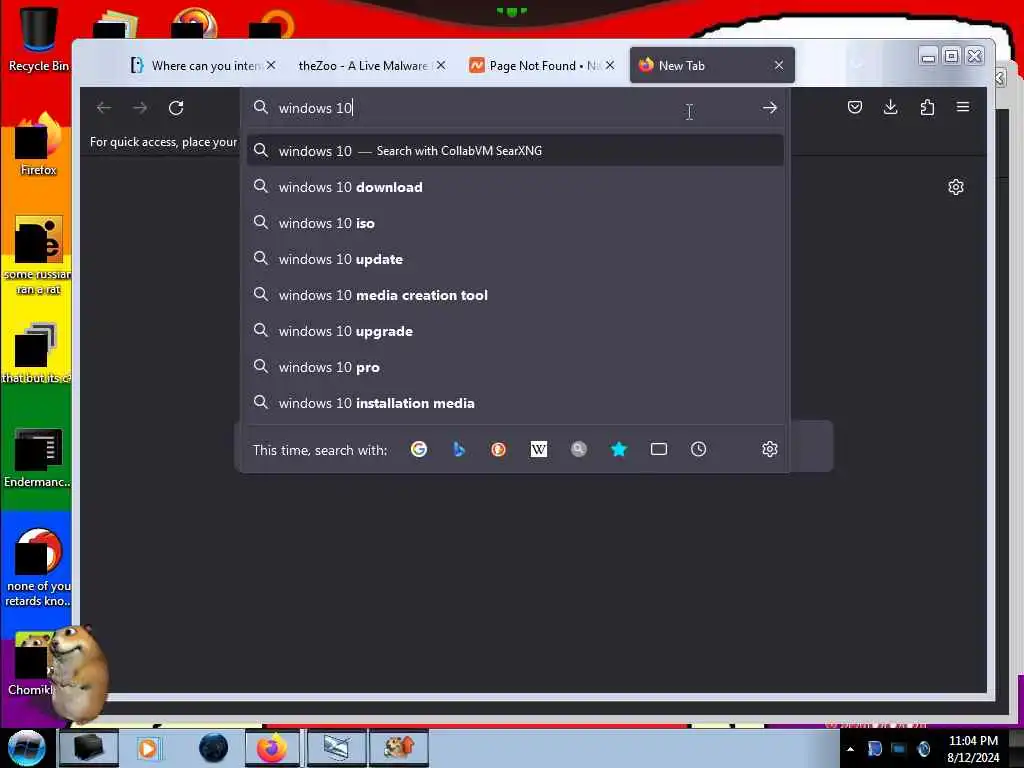The height and width of the screenshot is (768, 1024).
Task: Click the back navigation arrow
Action: [104, 108]
